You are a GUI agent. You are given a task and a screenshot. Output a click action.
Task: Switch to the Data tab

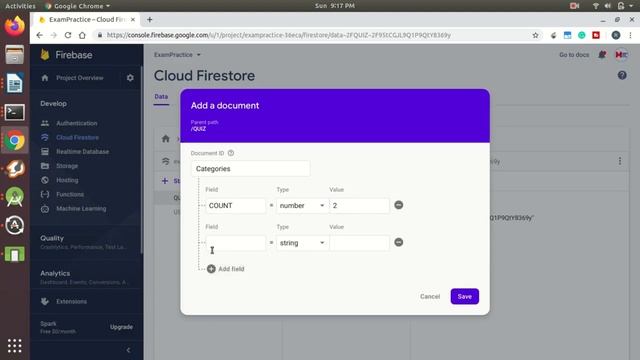pyautogui.click(x=161, y=97)
